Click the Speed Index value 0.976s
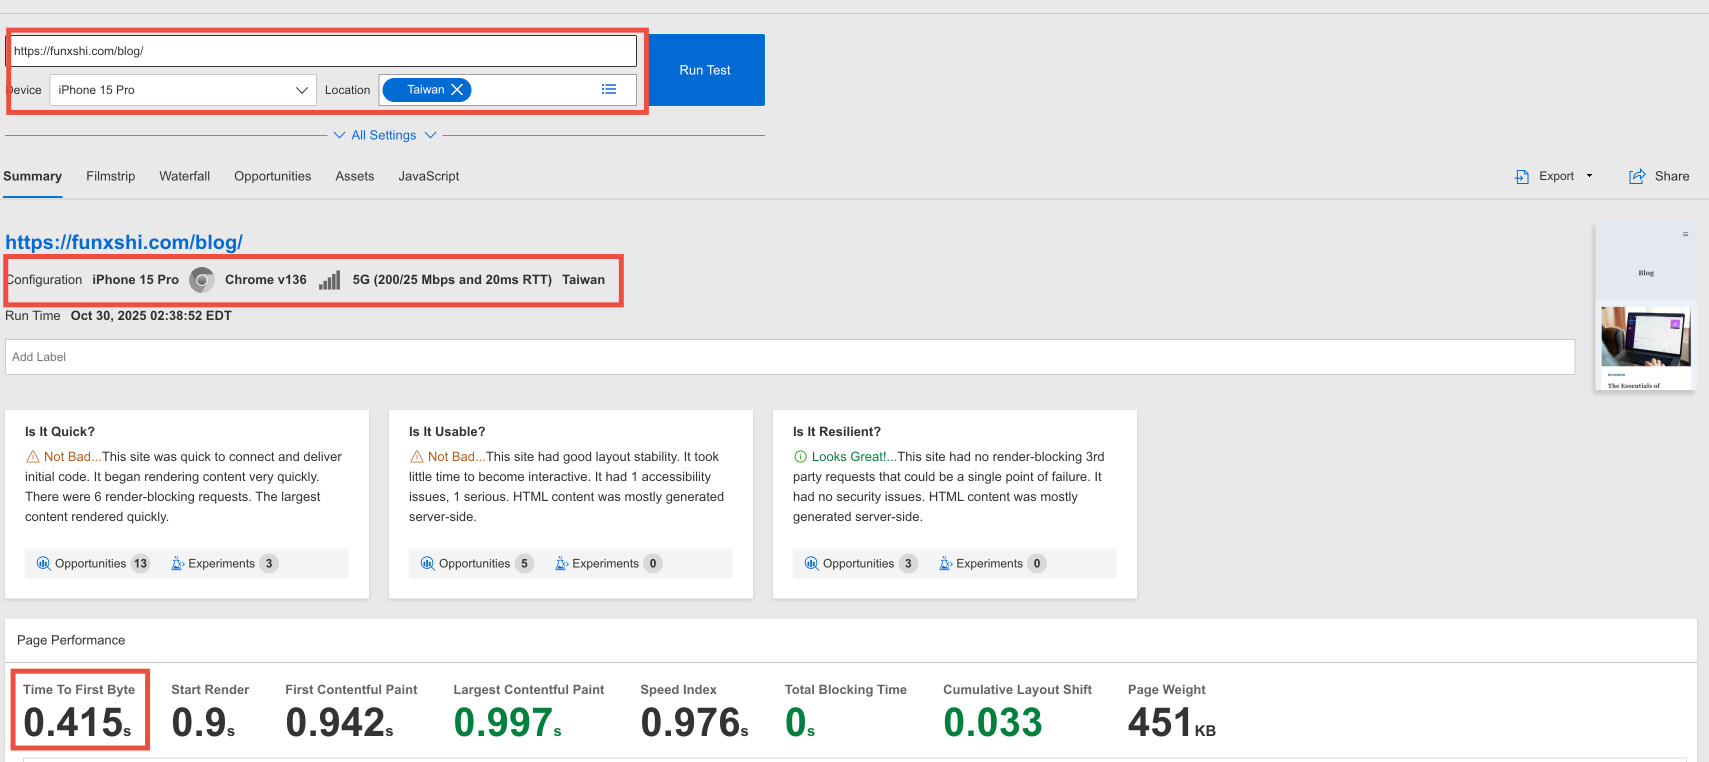Viewport: 1709px width, 762px height. [x=694, y=723]
